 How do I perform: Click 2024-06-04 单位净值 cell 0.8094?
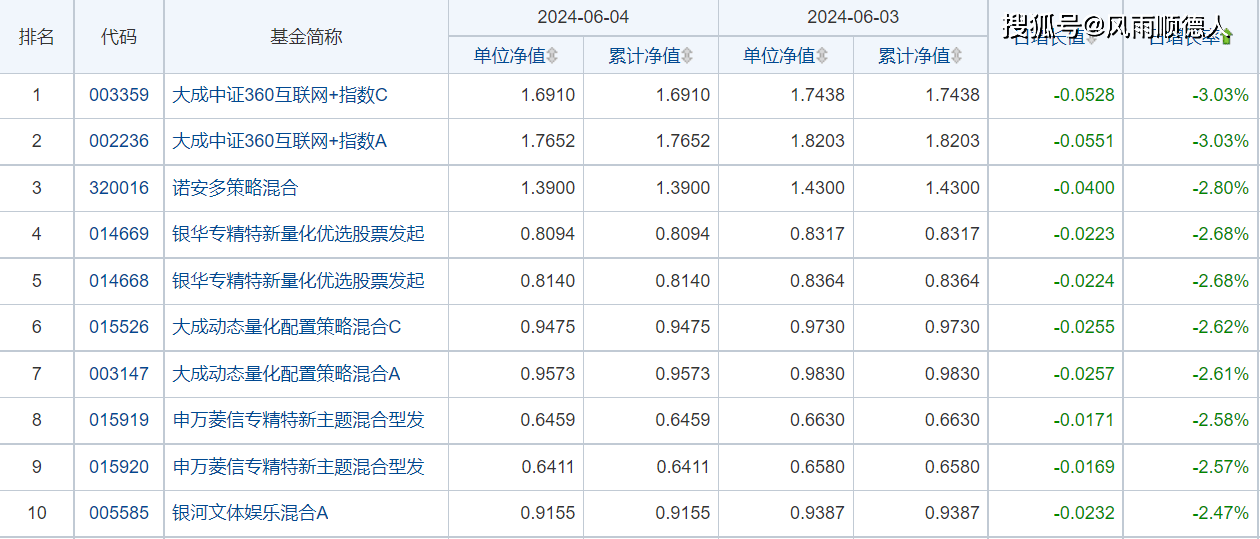548,234
